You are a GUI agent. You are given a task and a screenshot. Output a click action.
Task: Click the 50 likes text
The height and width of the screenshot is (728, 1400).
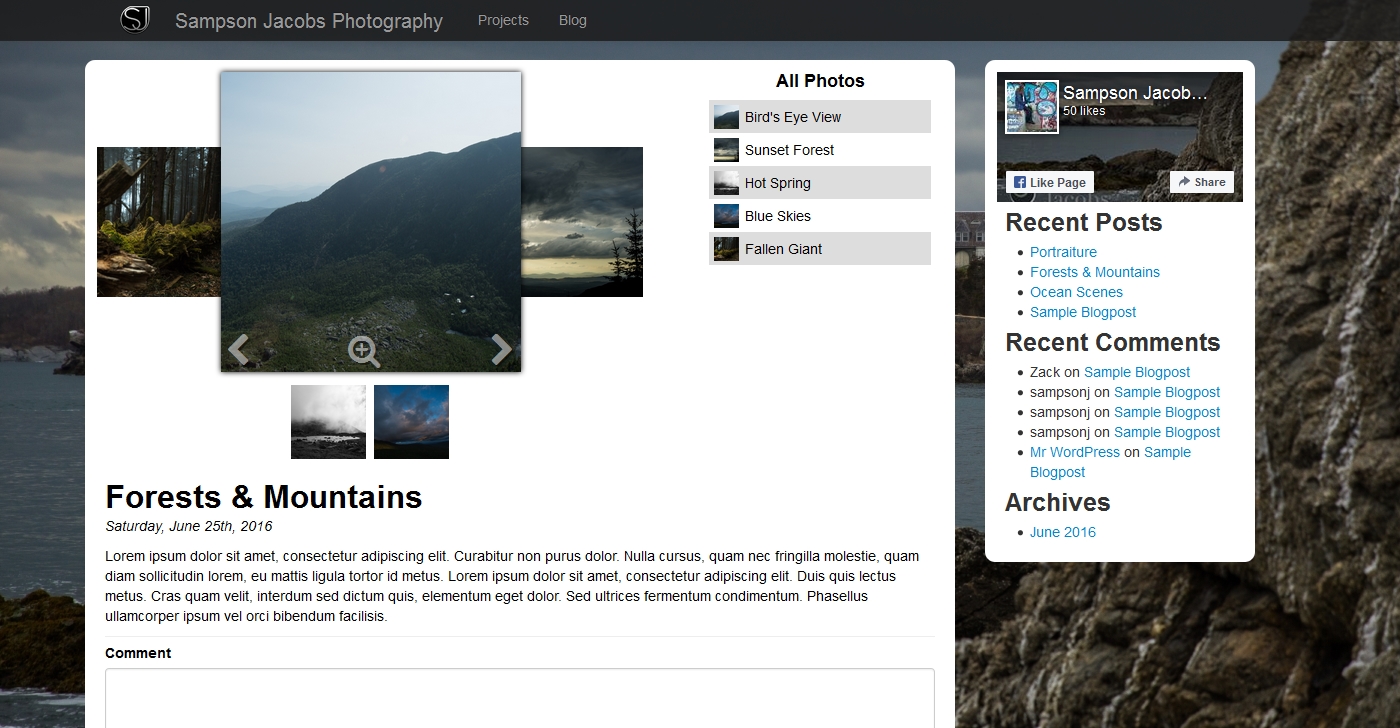1084,111
